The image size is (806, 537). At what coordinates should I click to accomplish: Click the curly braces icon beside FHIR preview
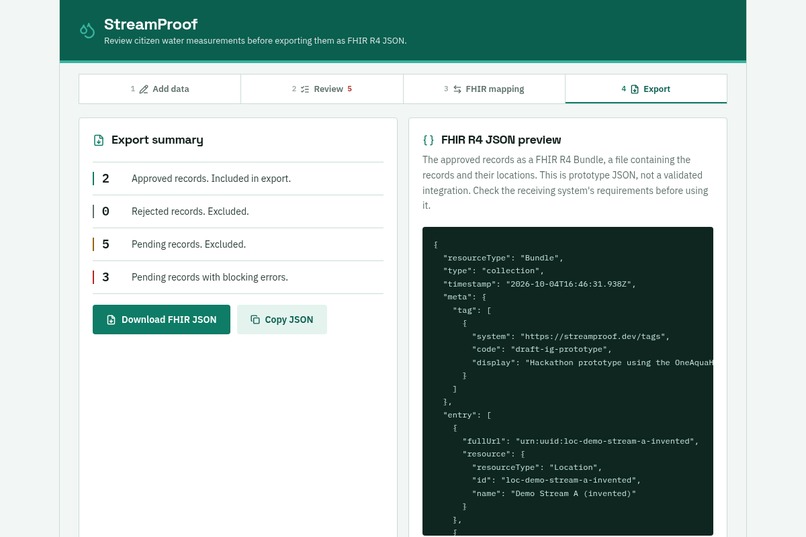(x=428, y=140)
